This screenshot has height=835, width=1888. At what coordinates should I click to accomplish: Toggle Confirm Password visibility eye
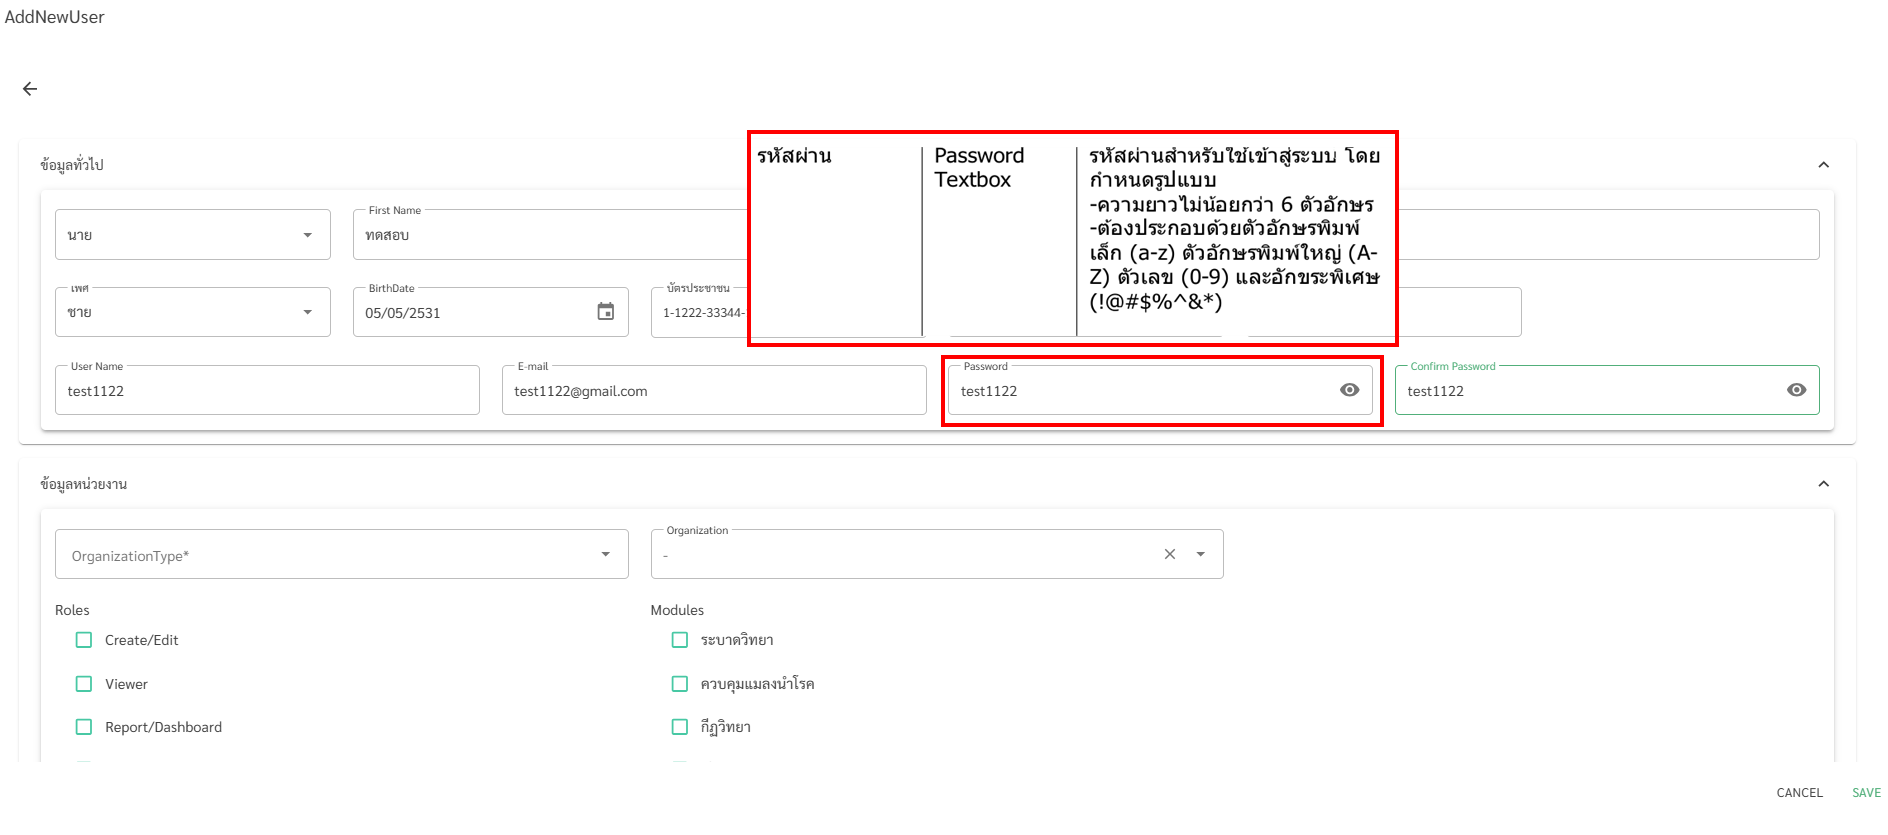coord(1796,390)
